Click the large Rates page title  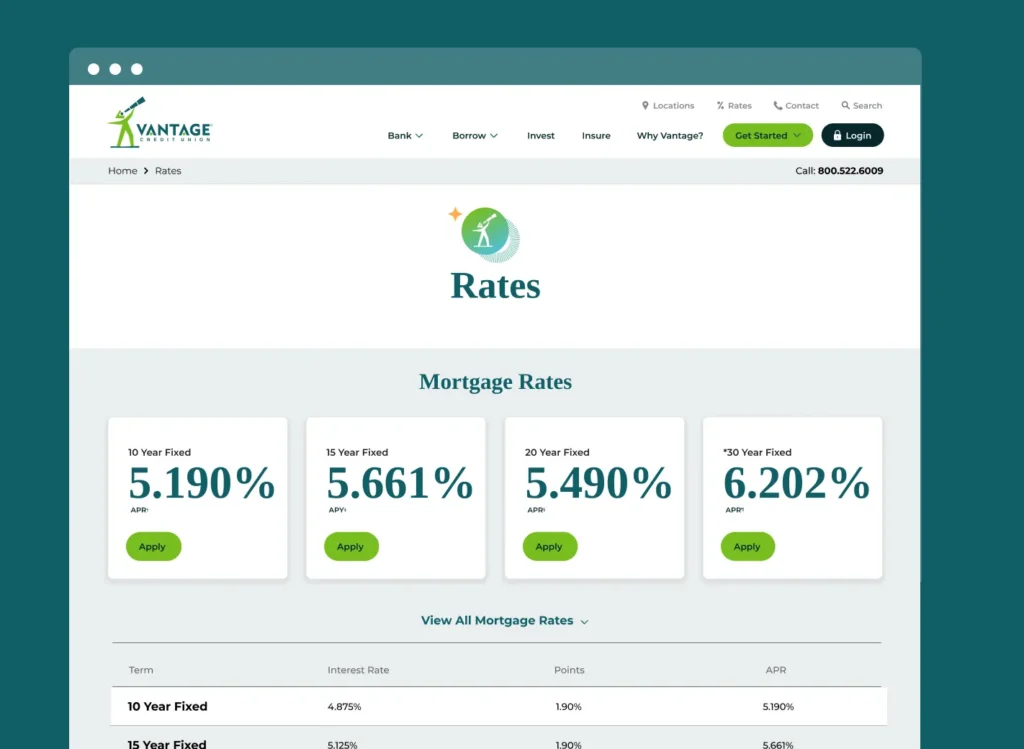495,286
